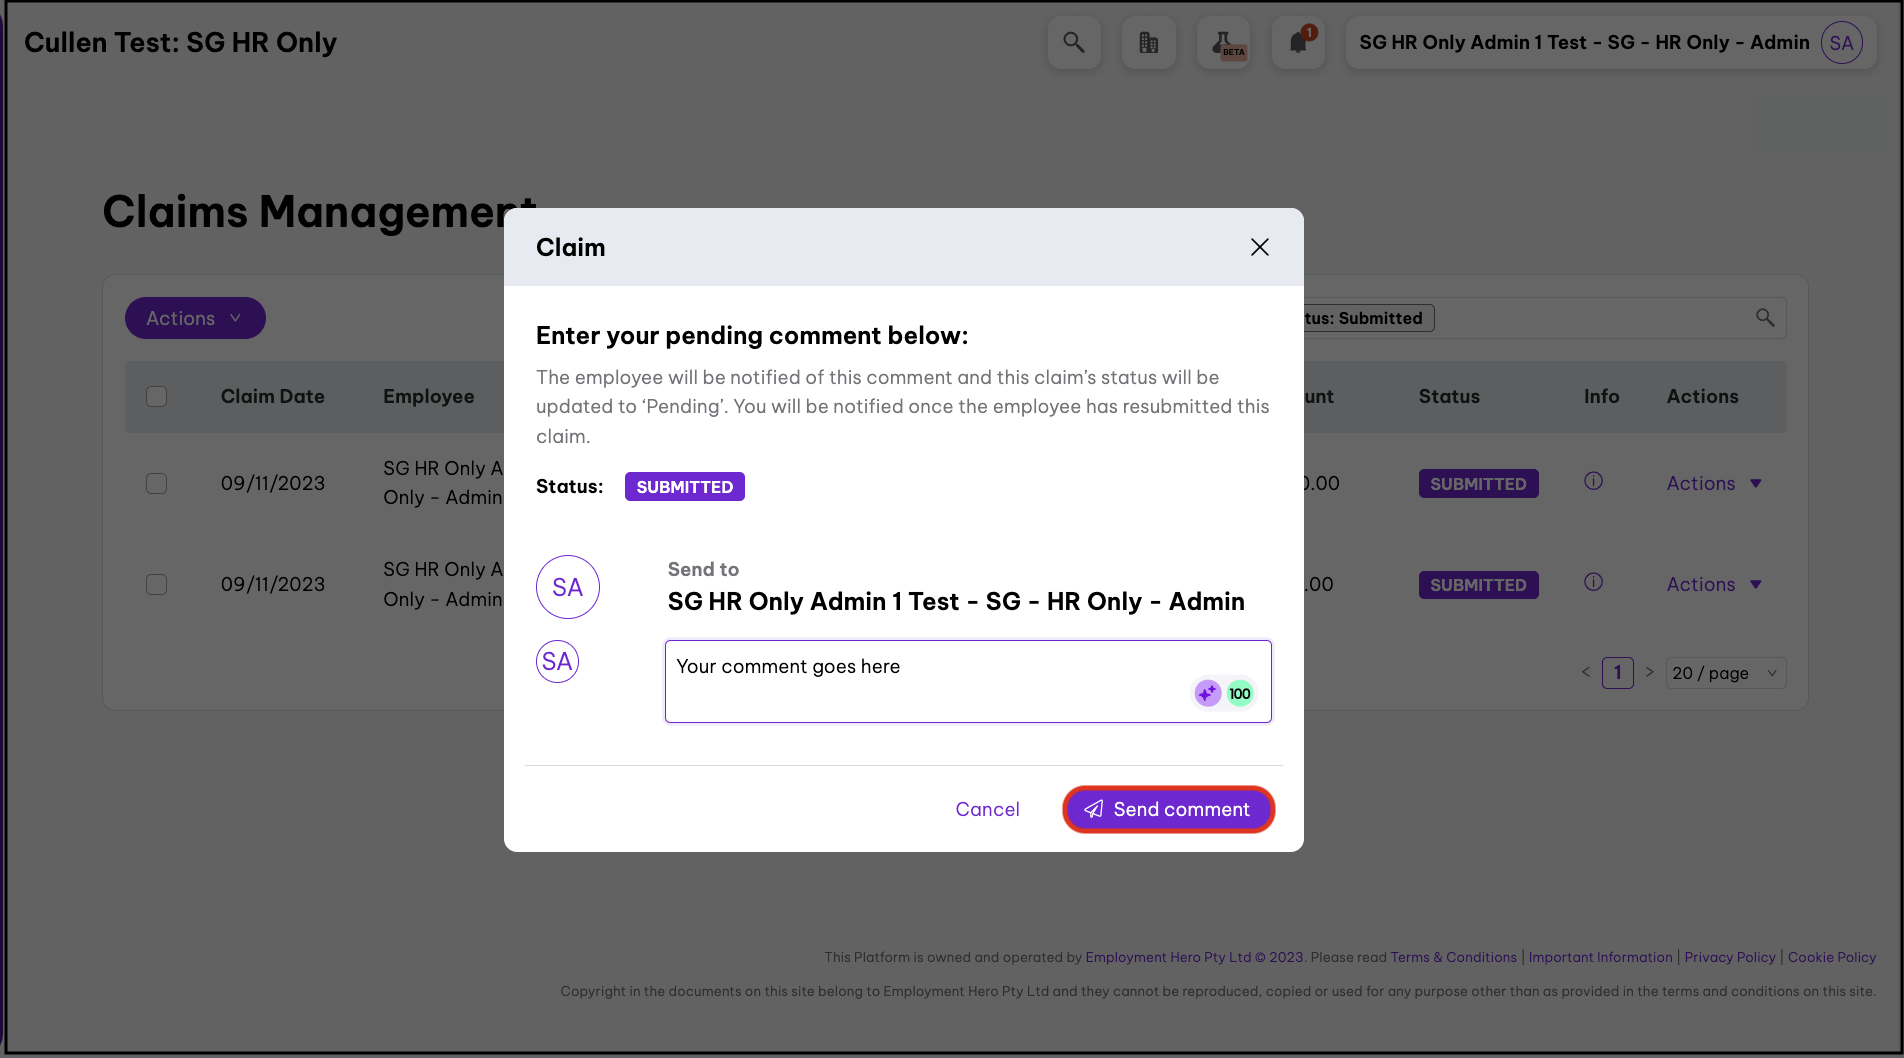The height and width of the screenshot is (1058, 1904).
Task: Click Cancel in the Claim dialog
Action: 987,809
